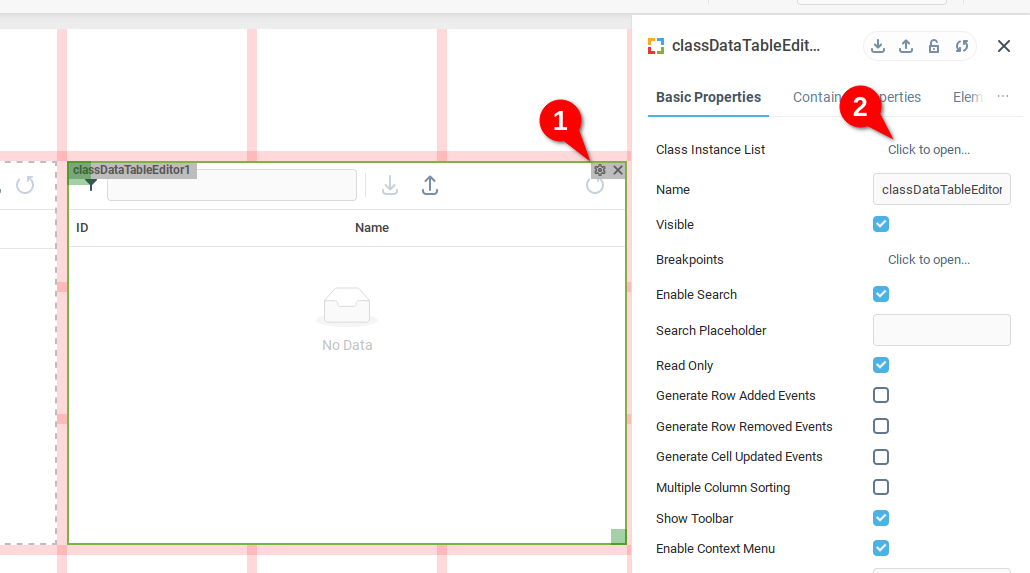Click the refresh icon in left widget
1030x573 pixels.
tap(25, 185)
